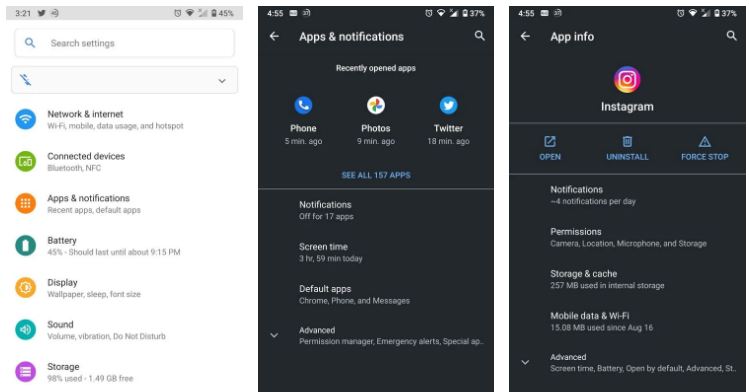Open the Connected devices icon
The height and width of the screenshot is (392, 749).
[x=25, y=161]
